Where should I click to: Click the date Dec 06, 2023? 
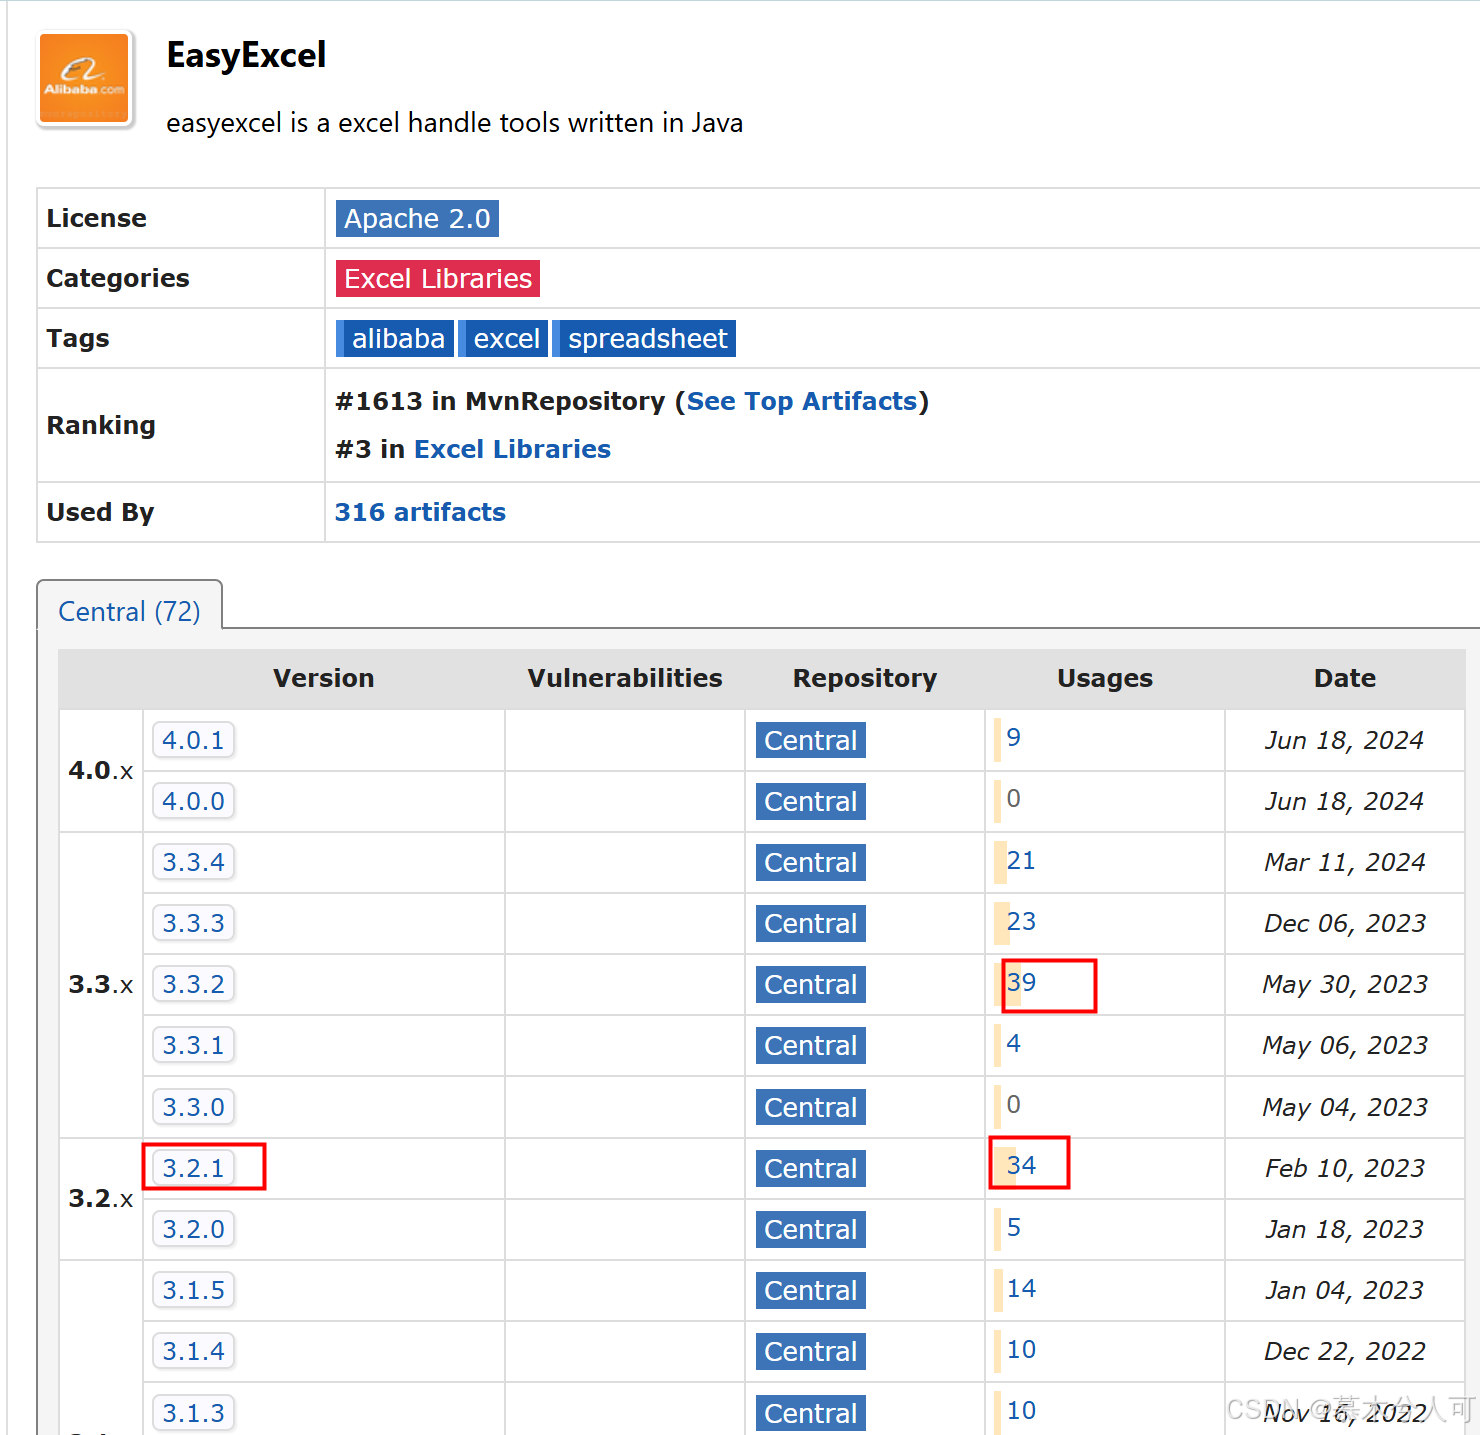click(x=1345, y=923)
